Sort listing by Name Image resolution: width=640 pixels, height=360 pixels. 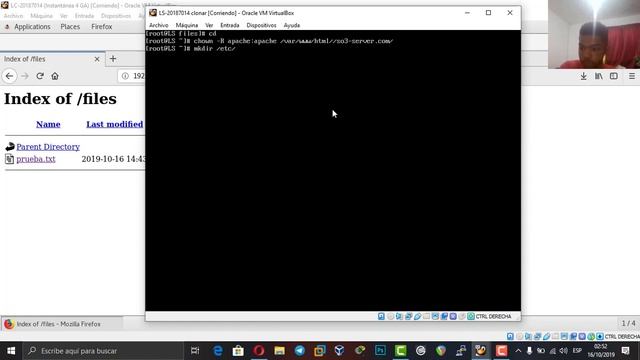[x=48, y=124]
